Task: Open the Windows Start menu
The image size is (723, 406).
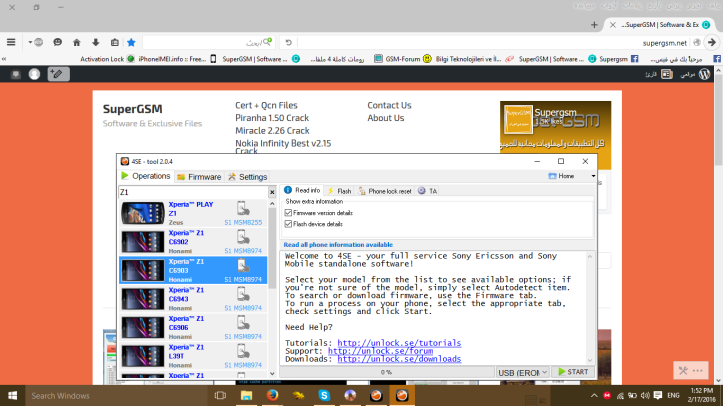Action: 12,395
